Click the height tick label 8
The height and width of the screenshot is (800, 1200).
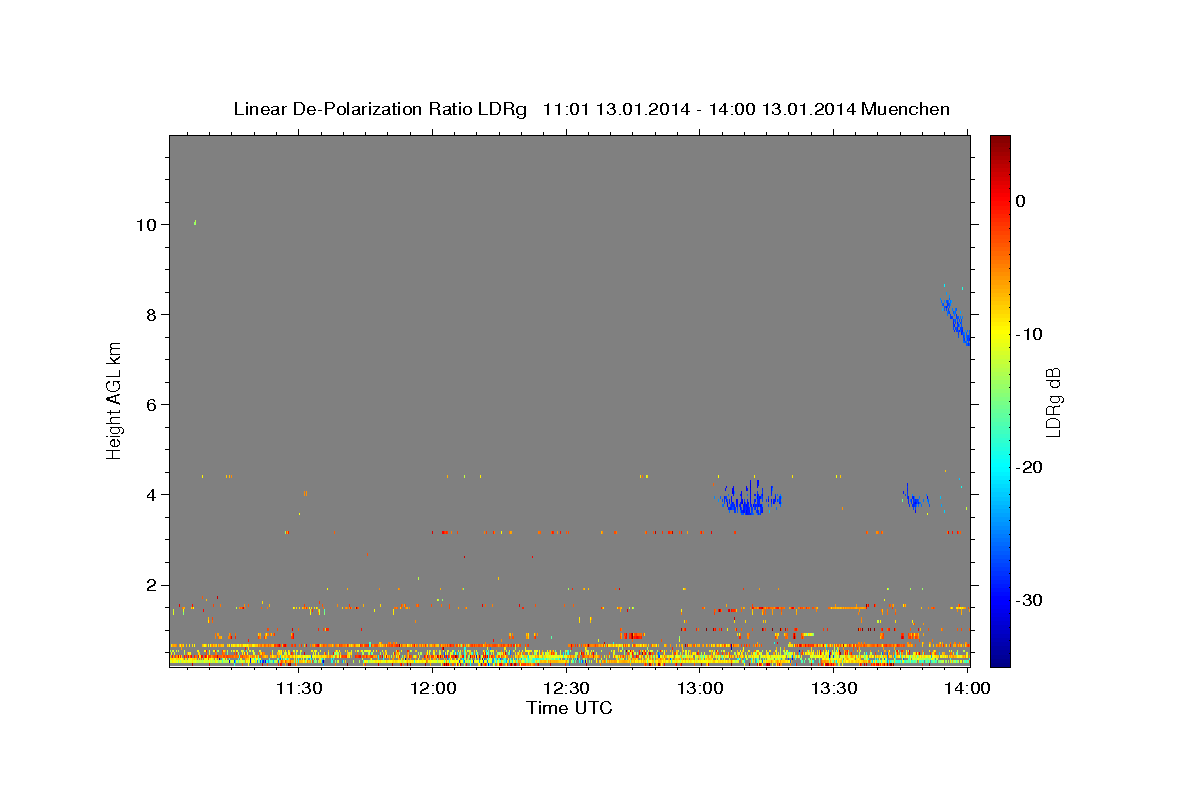[x=151, y=315]
